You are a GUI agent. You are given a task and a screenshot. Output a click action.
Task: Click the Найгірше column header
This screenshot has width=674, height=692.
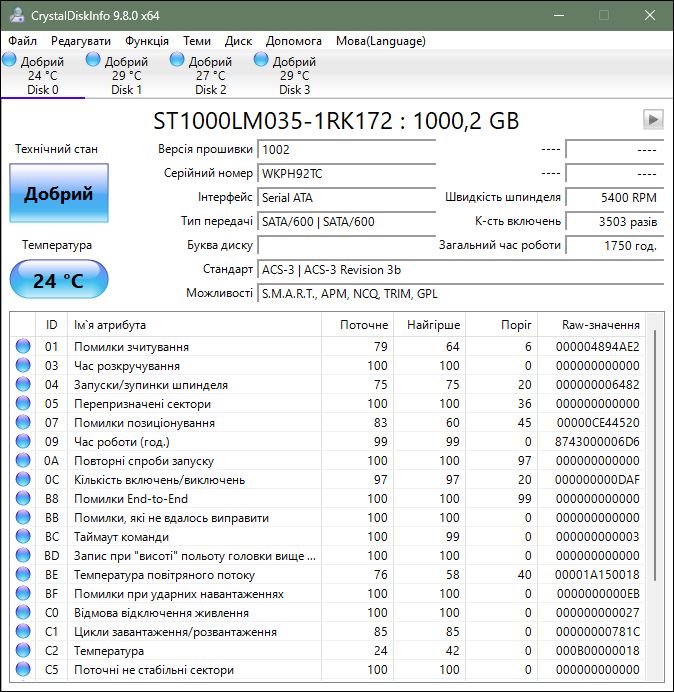pyautogui.click(x=429, y=325)
